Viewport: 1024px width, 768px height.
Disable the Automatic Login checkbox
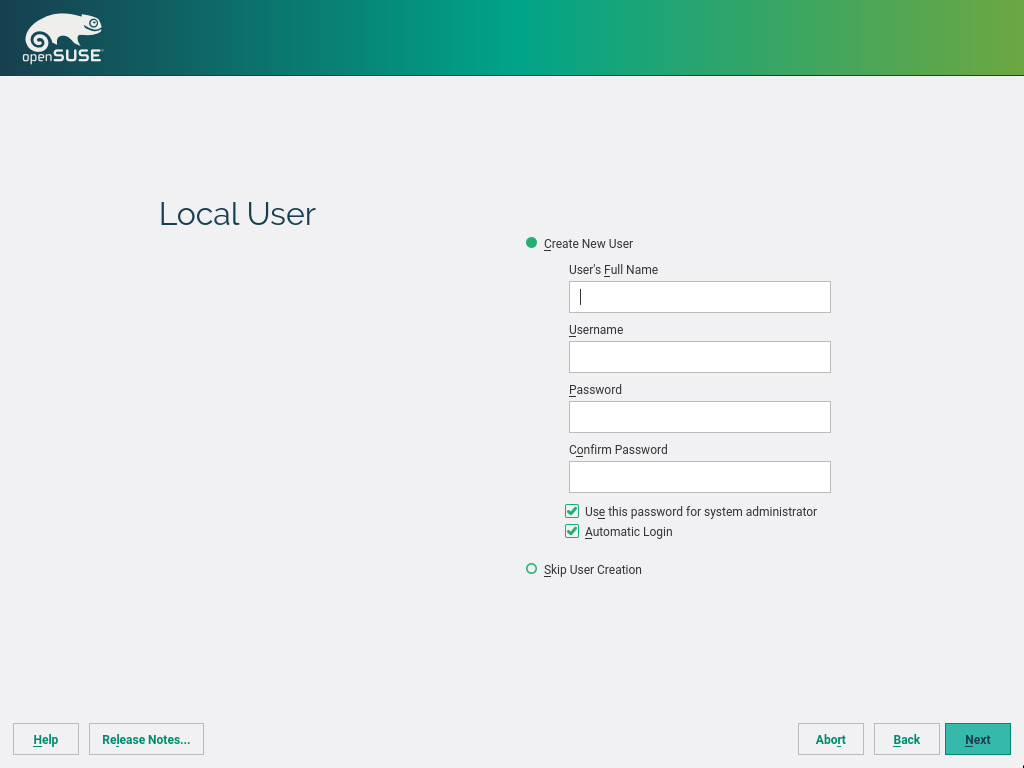(x=573, y=531)
